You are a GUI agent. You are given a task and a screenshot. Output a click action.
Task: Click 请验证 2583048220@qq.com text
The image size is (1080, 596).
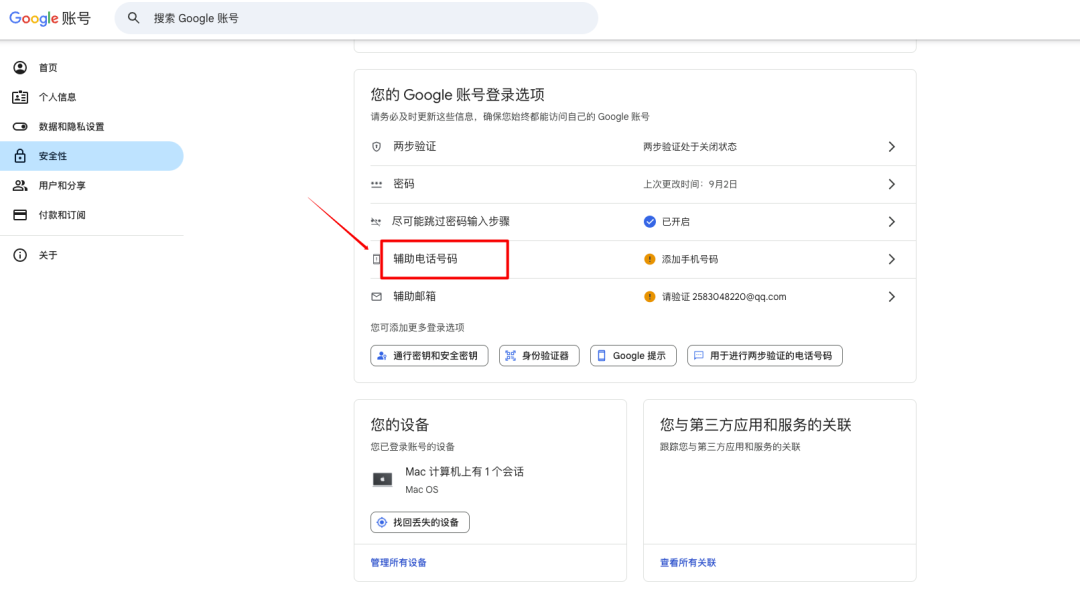point(724,297)
